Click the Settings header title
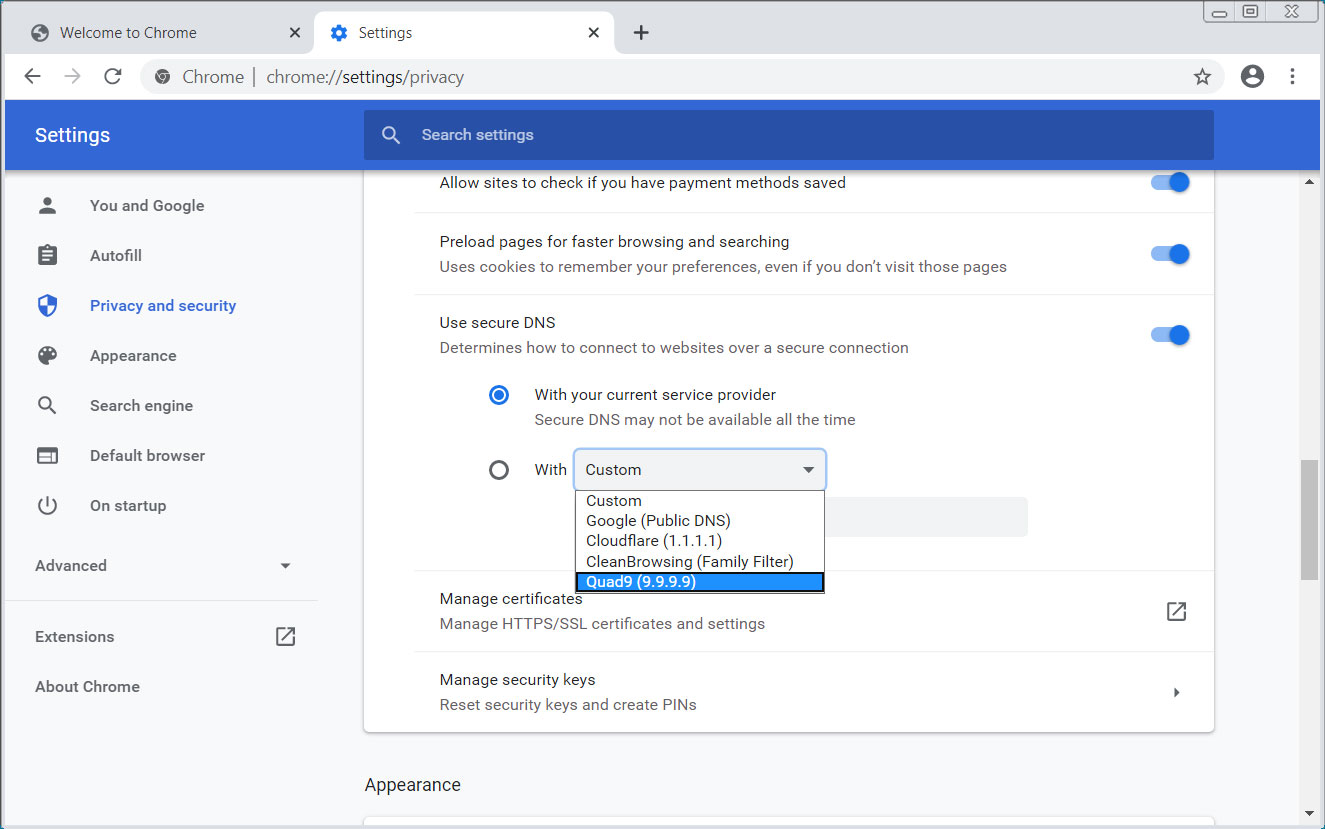1325x829 pixels. [x=72, y=135]
